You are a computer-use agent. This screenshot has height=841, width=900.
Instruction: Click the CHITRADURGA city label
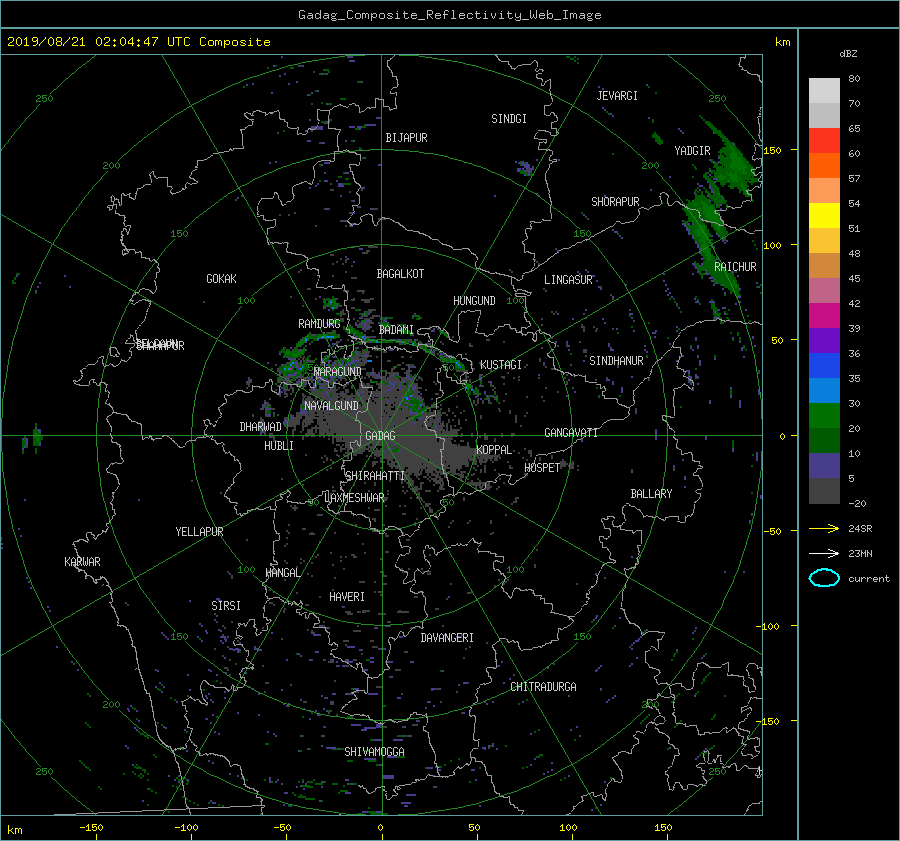point(544,687)
